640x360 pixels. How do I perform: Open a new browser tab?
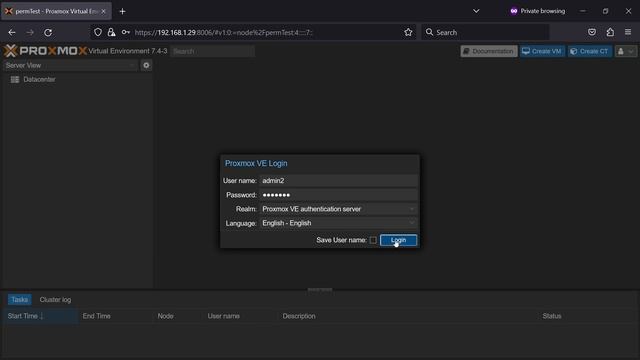click(x=122, y=11)
